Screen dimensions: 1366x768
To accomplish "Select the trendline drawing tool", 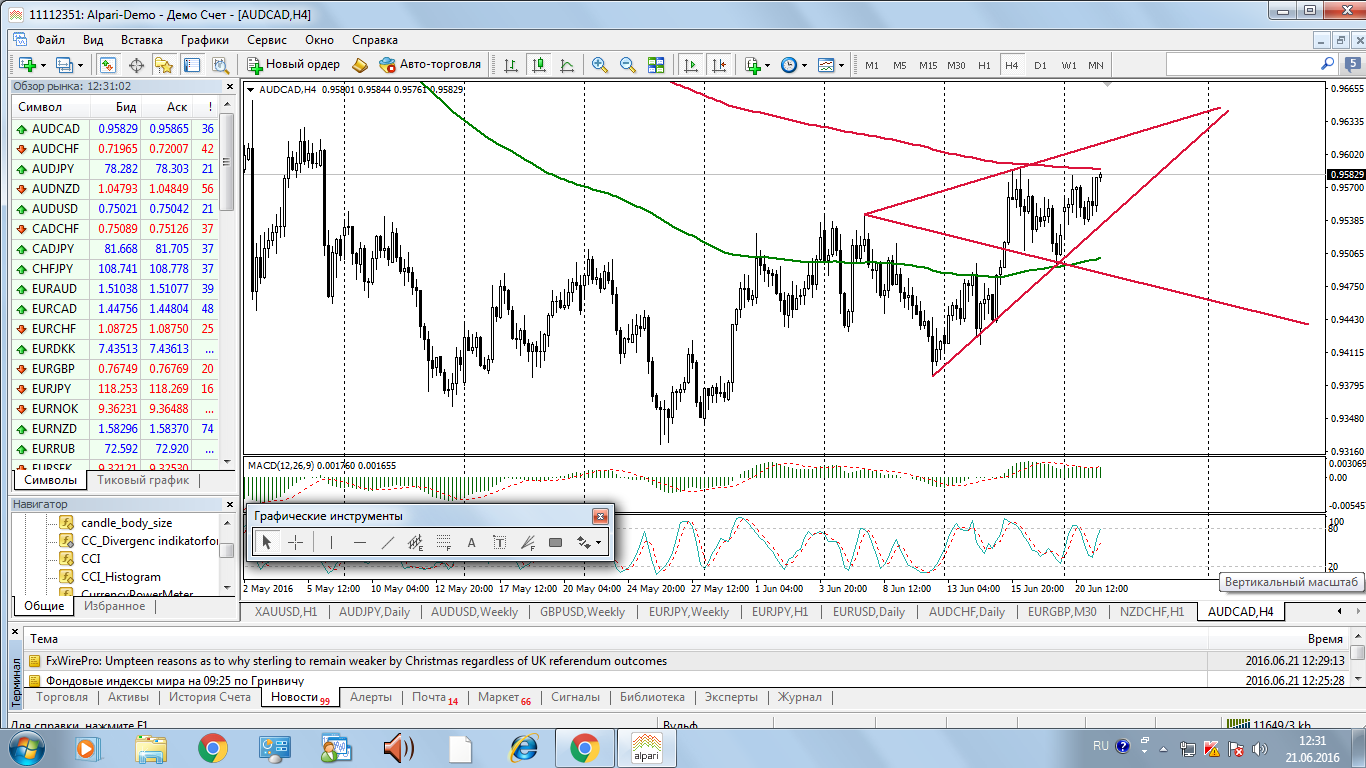I will click(388, 542).
